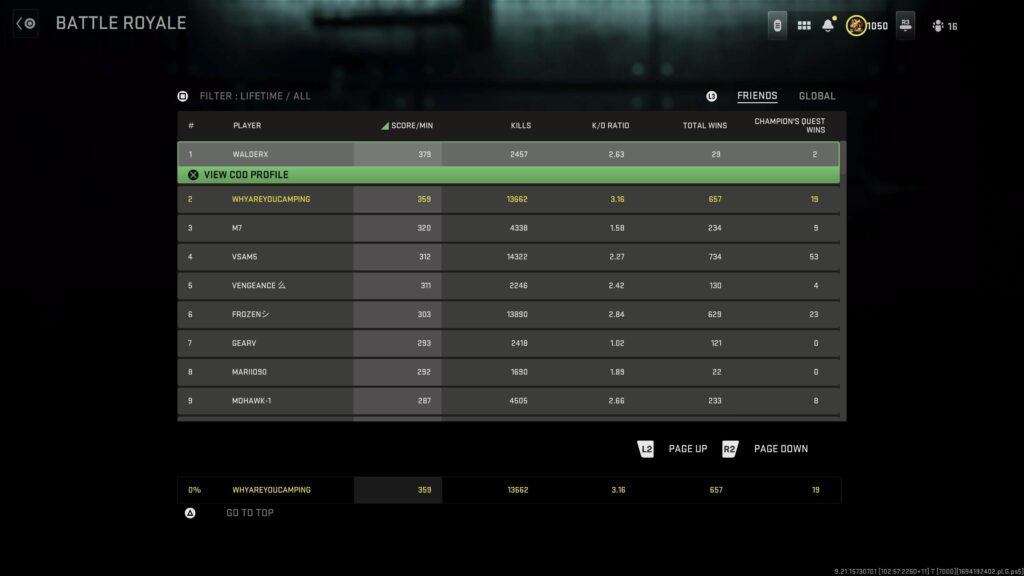1024x576 pixels.
Task: Click WALDERX score/min value 379
Action: 424,155
